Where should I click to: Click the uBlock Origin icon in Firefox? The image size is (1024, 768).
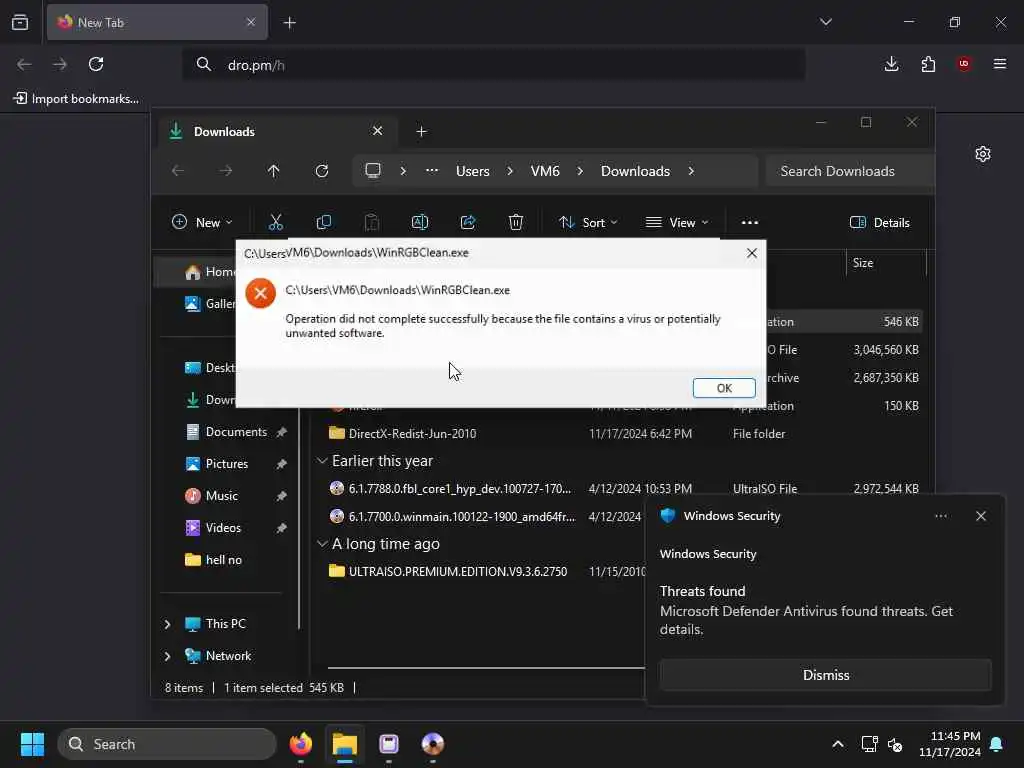pos(964,64)
